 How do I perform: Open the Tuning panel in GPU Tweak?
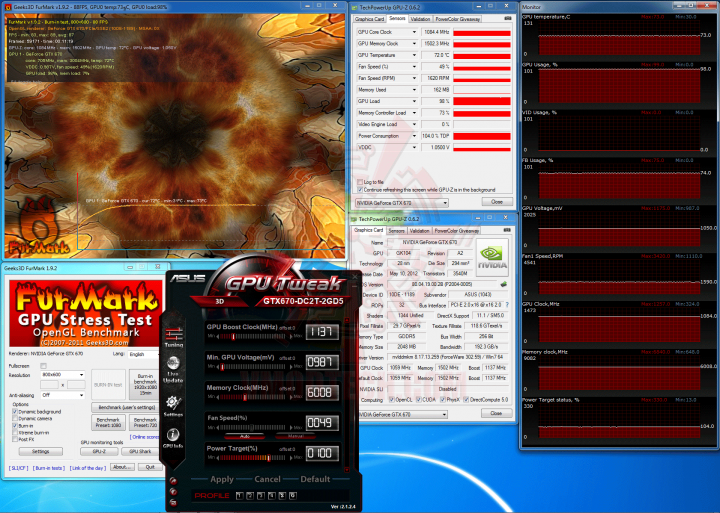pos(173,337)
